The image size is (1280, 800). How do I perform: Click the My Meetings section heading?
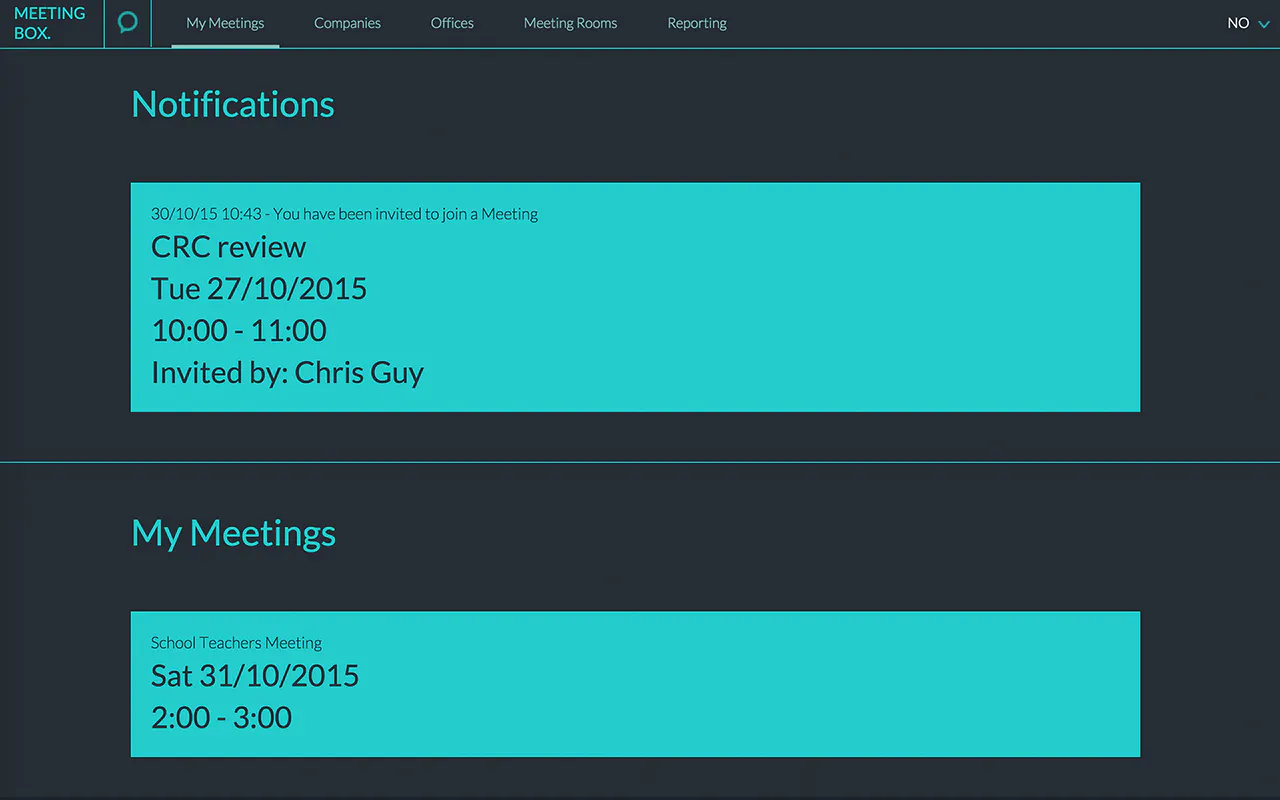tap(233, 533)
